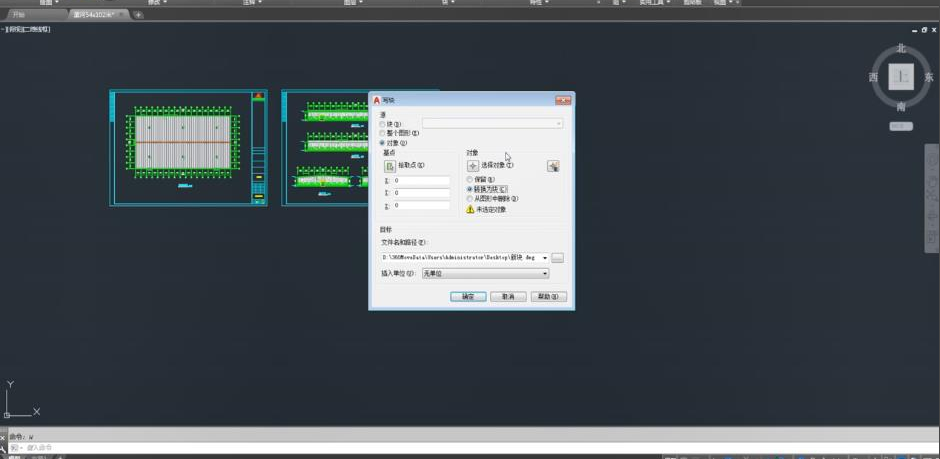Click the 上 top face of ViewCube

(901, 77)
